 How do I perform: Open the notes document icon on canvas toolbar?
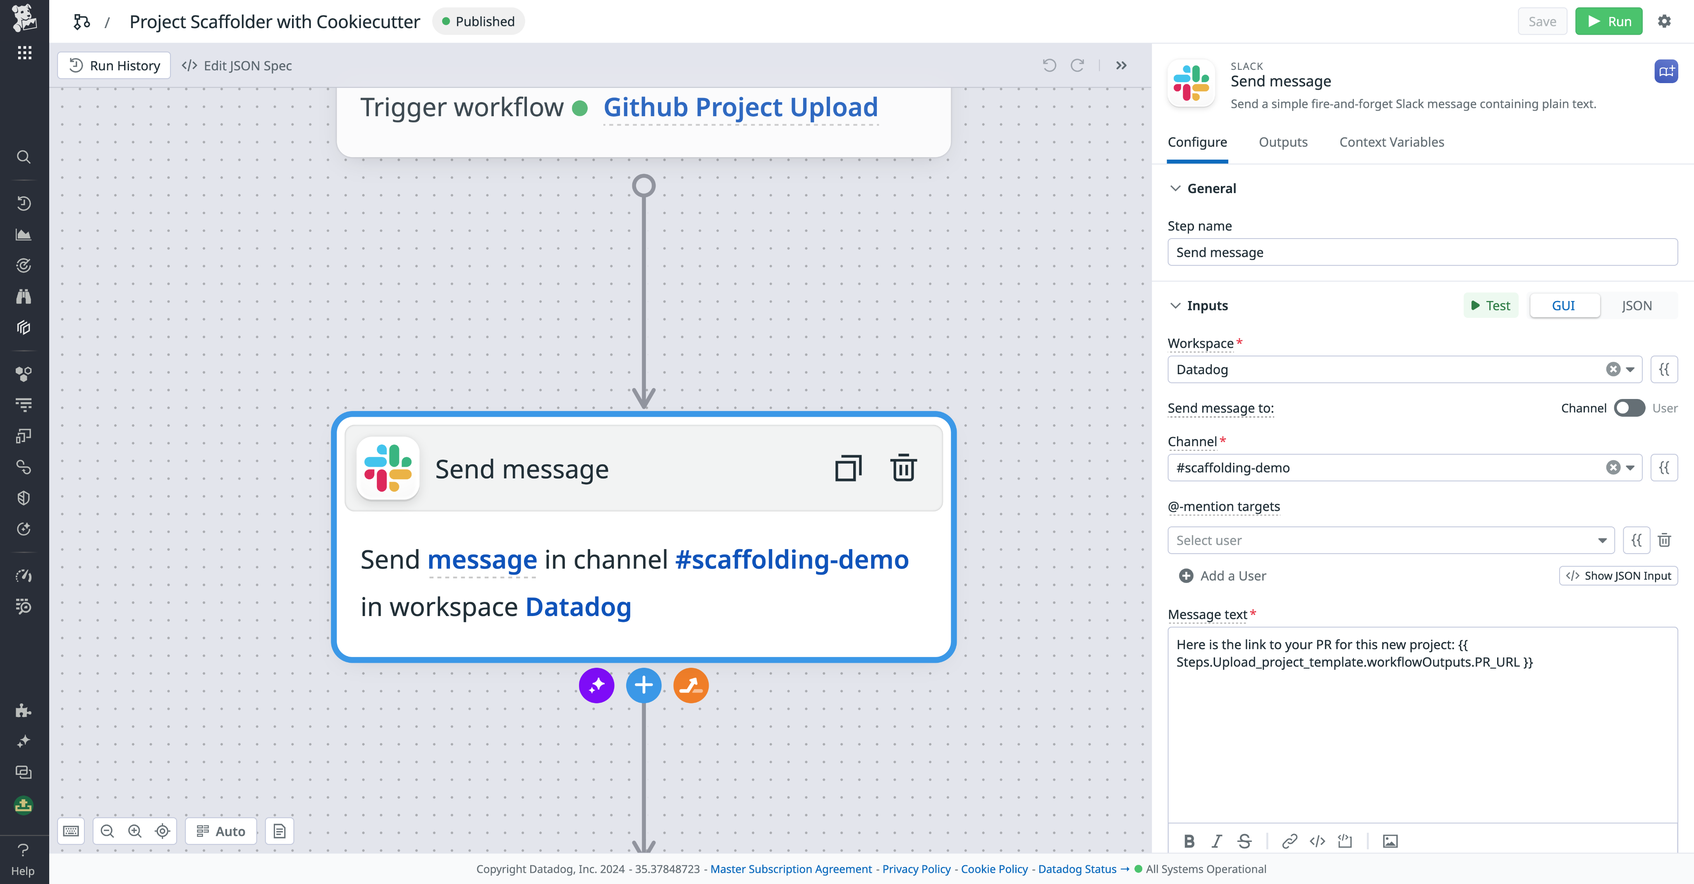tap(280, 831)
